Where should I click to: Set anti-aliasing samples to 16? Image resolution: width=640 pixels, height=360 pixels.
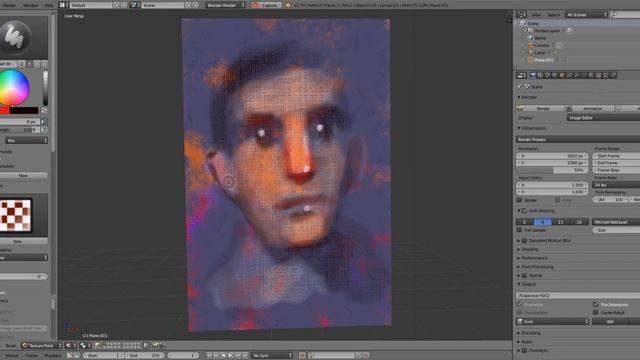[x=579, y=222]
